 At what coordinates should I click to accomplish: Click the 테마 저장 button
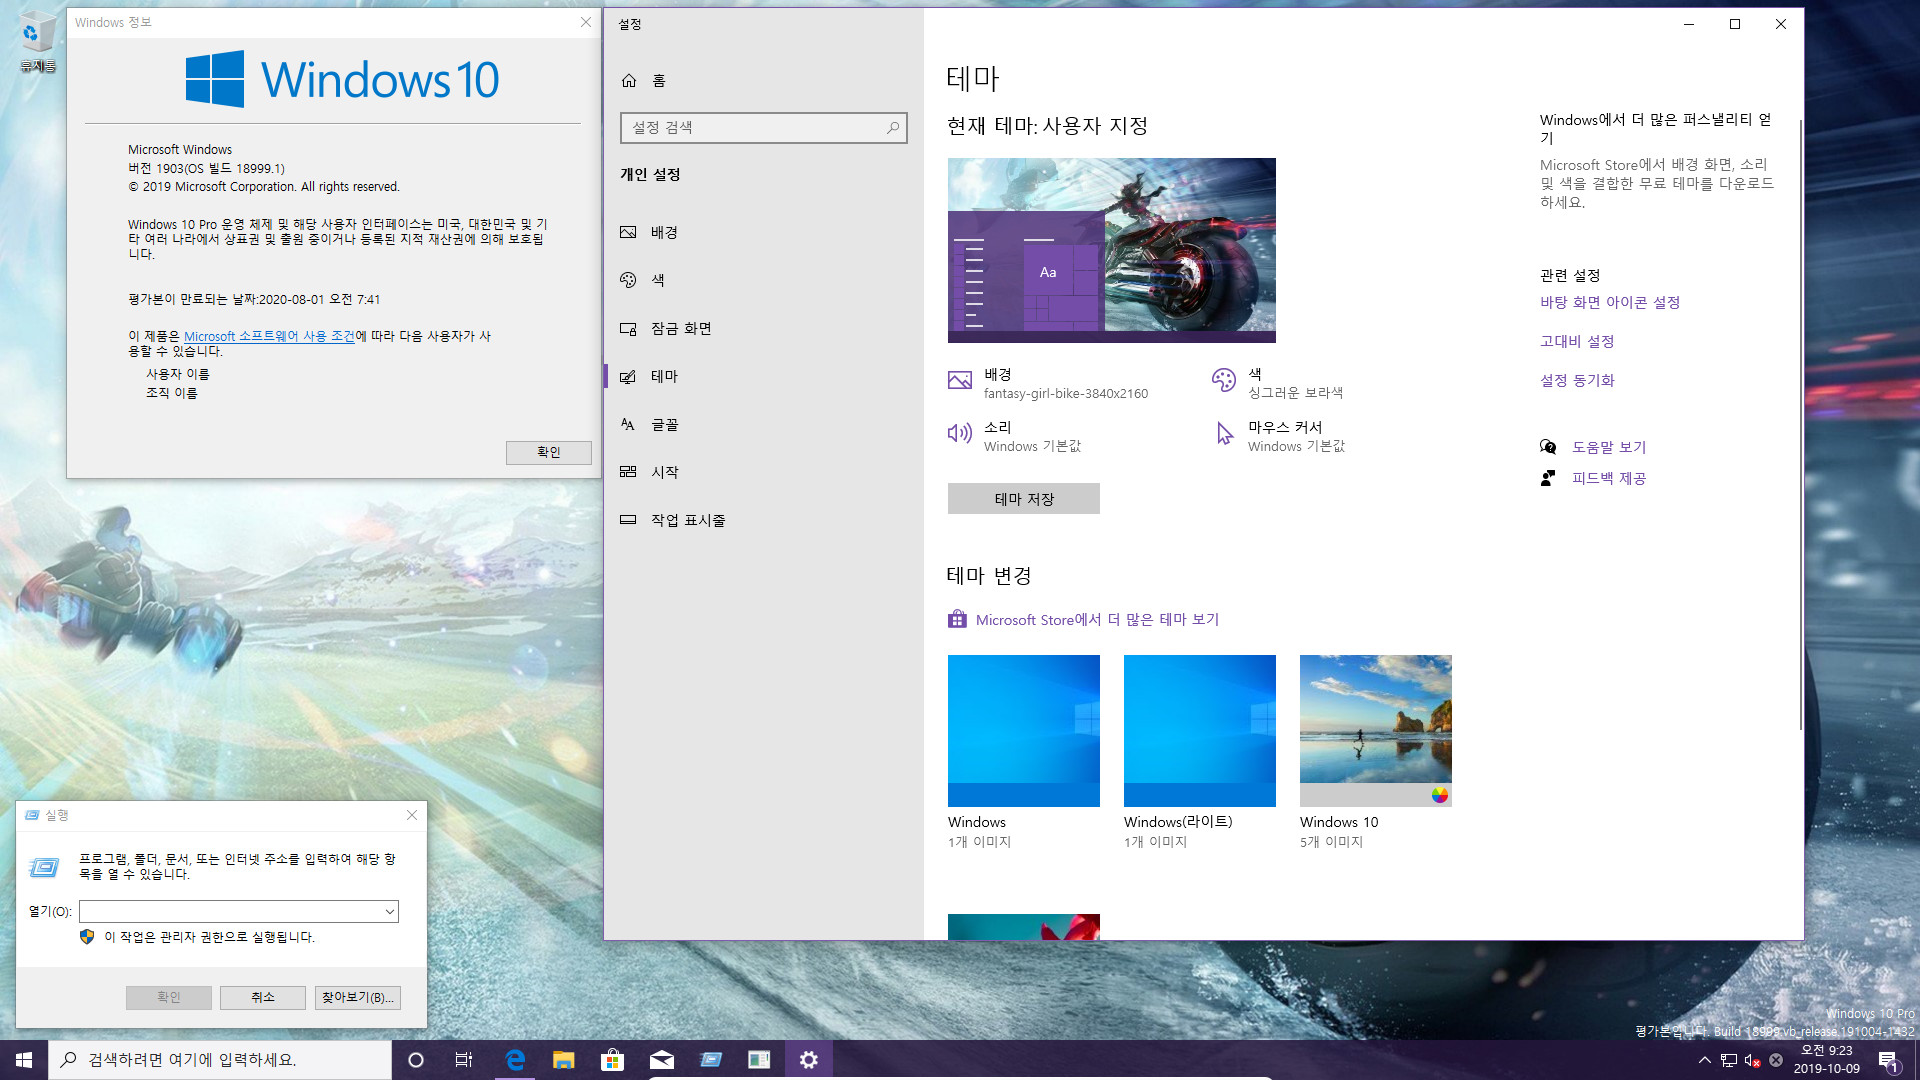point(1024,499)
